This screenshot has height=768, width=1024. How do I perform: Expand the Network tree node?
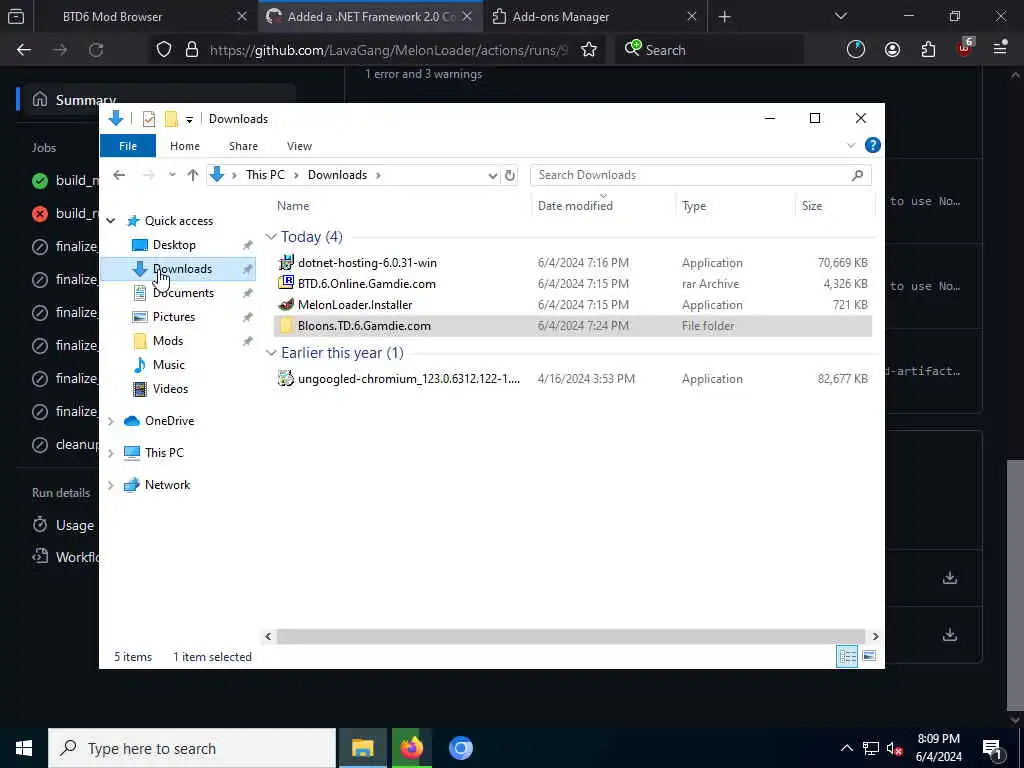[x=111, y=485]
